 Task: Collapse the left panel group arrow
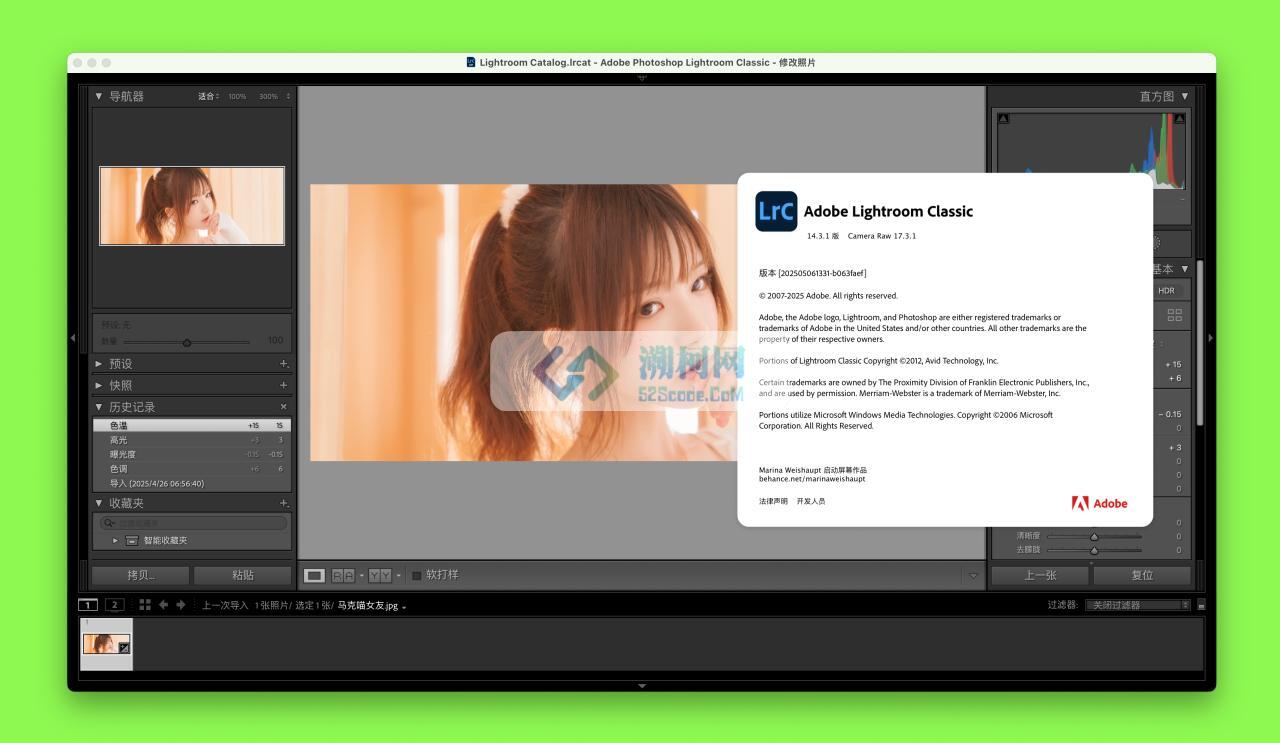tap(72, 338)
